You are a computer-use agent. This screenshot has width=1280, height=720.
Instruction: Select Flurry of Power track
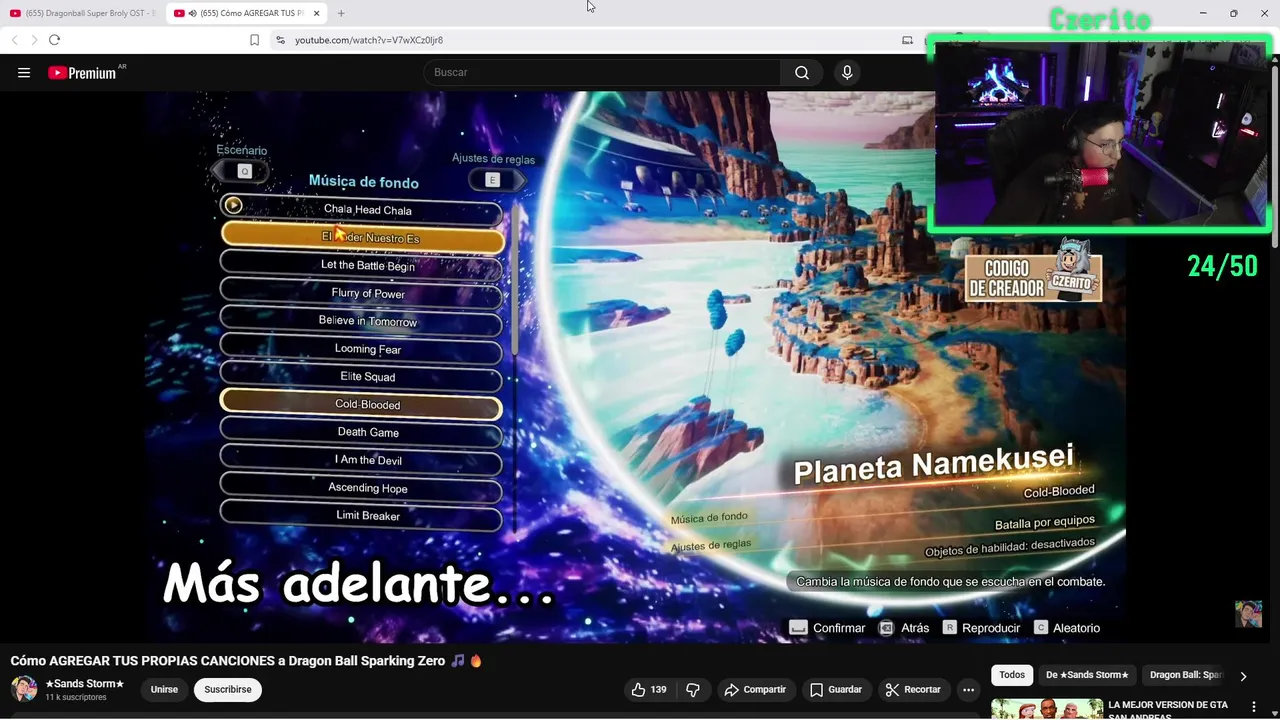pos(361,293)
